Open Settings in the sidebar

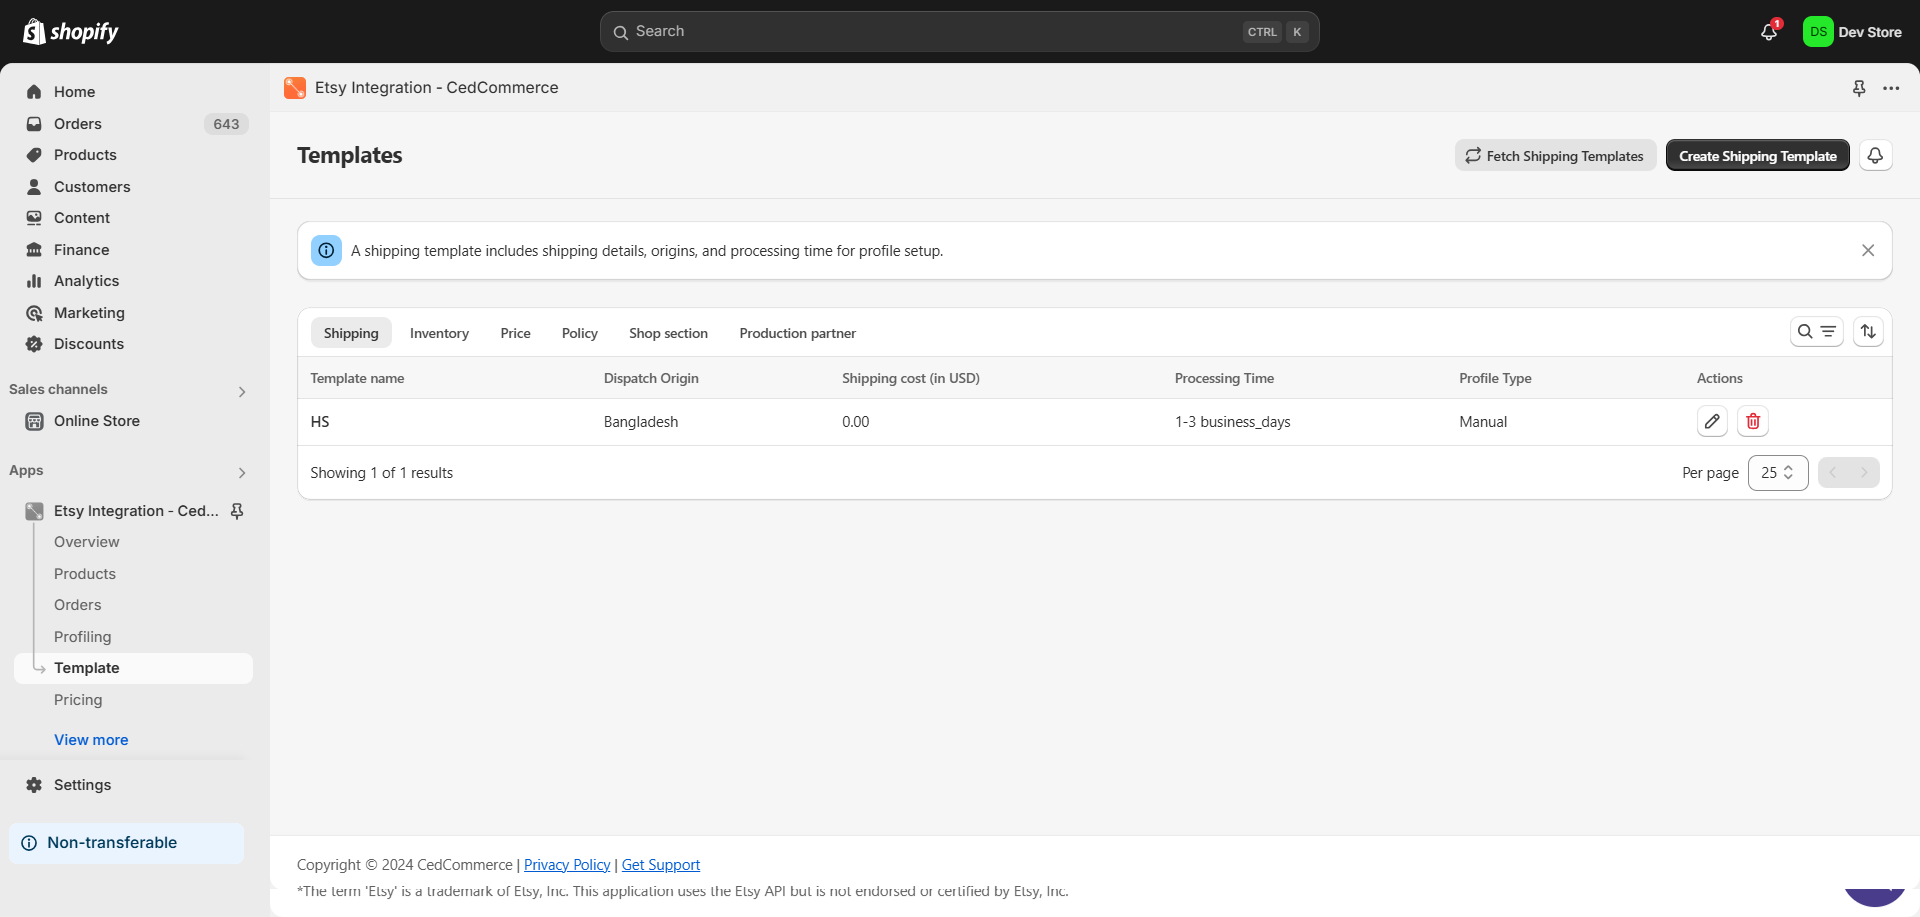click(82, 785)
